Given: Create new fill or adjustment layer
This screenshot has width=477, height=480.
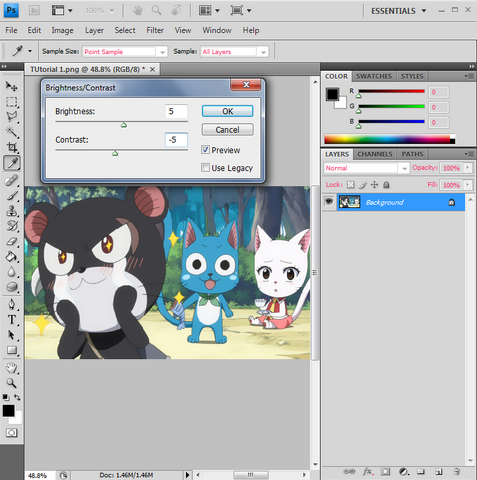Looking at the screenshot, I should [x=403, y=471].
